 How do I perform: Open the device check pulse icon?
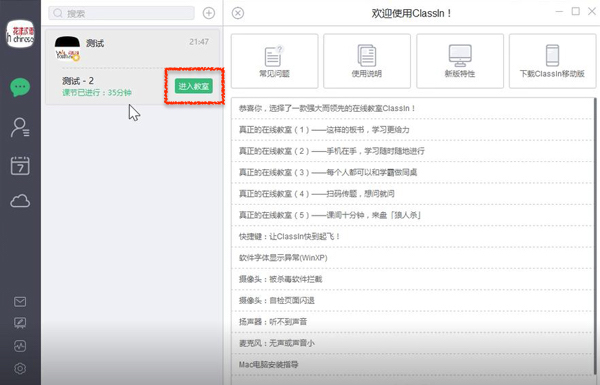click(20, 346)
